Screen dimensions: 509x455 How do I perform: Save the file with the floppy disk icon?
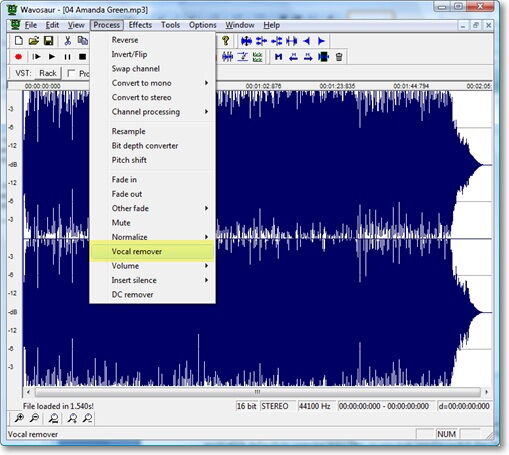(x=49, y=41)
